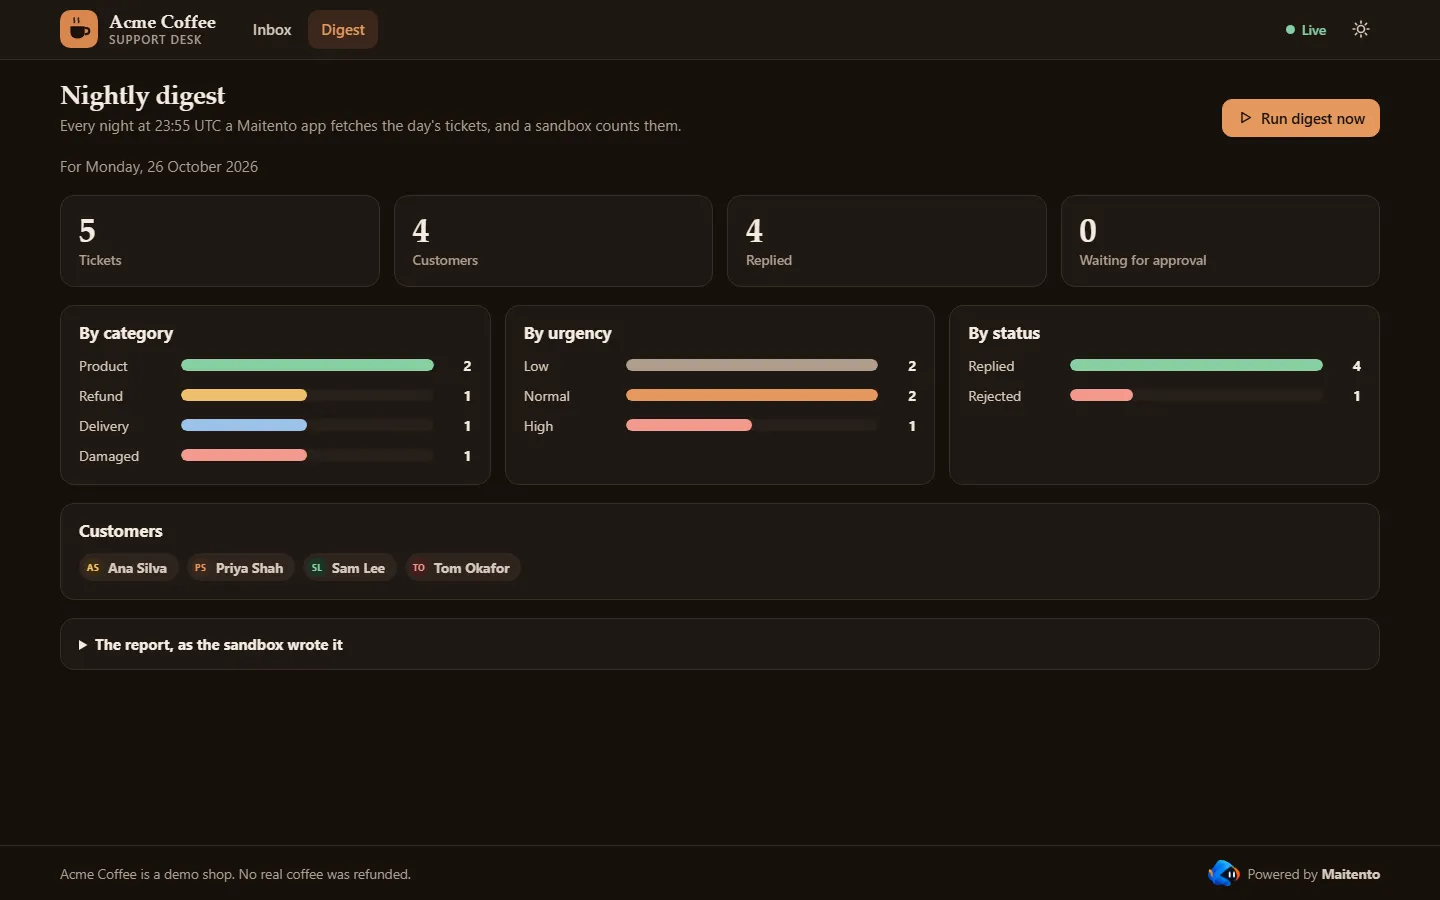Click the 'Live' status label
This screenshot has height=900, width=1440.
tap(1313, 30)
